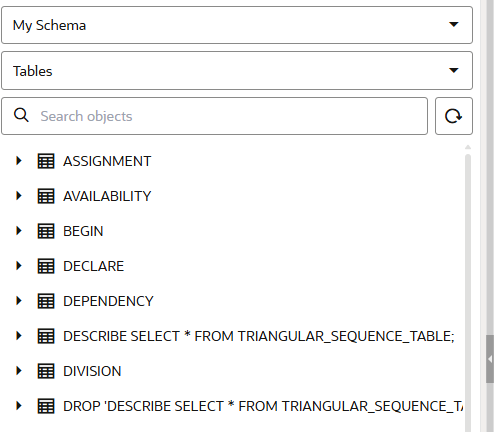Expand the DEPENDENCY table node
Screen dimensions: 494x432
[19, 301]
